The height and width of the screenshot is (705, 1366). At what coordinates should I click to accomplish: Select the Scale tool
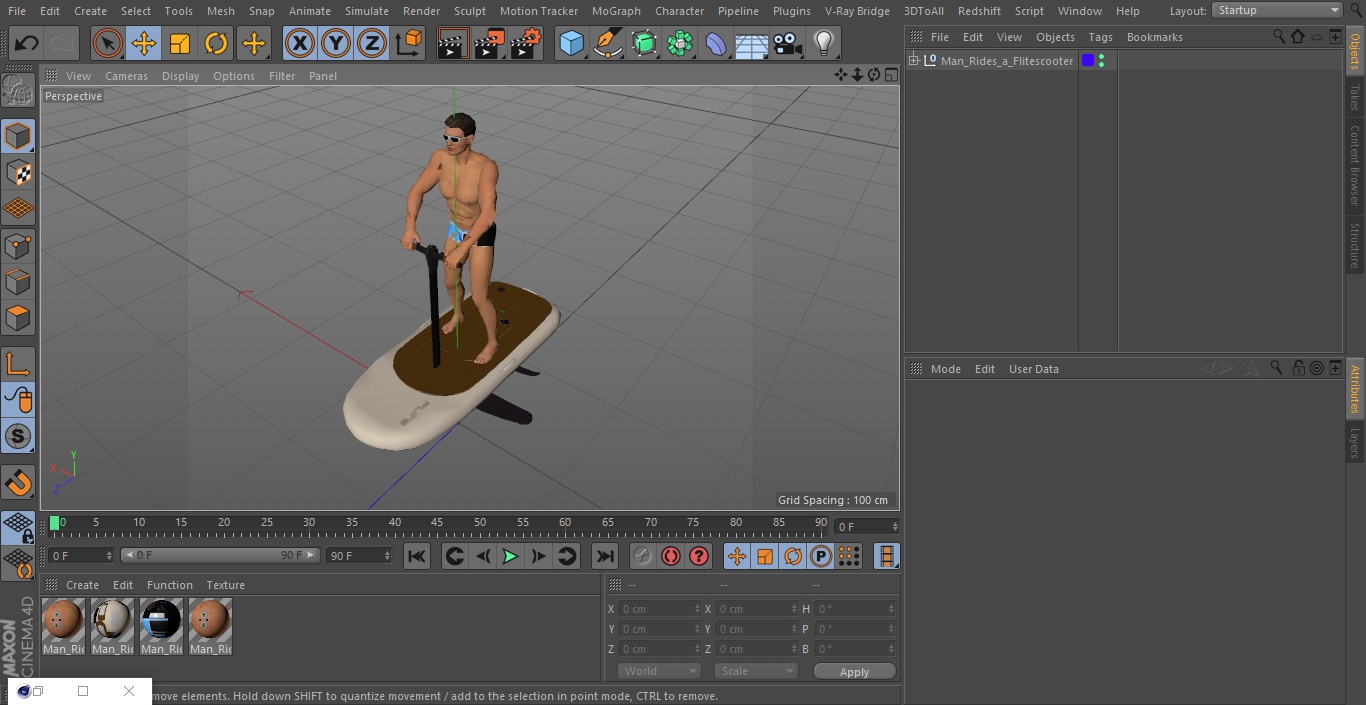(x=180, y=43)
